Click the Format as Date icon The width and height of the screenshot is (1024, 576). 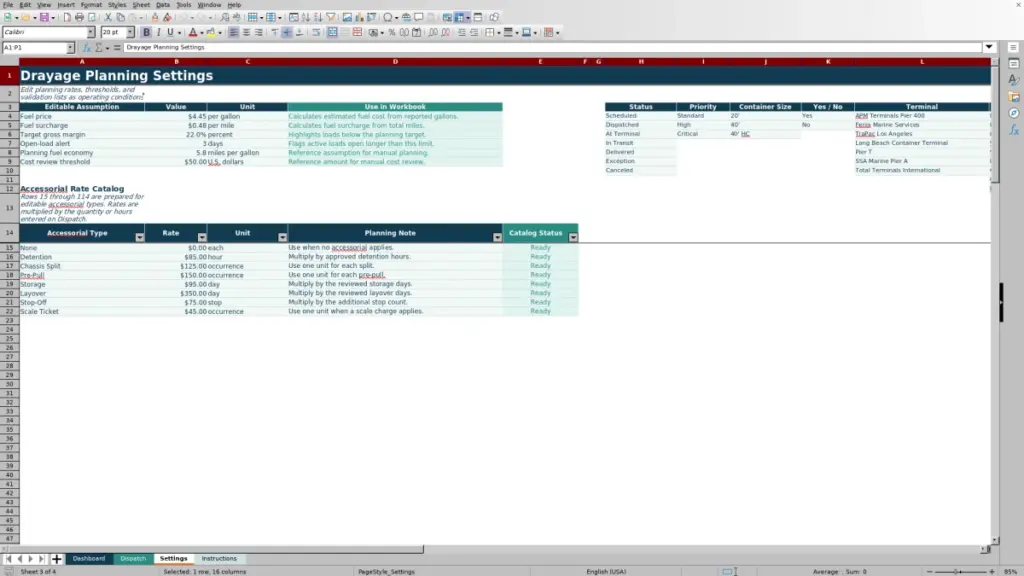pyautogui.click(x=417, y=33)
